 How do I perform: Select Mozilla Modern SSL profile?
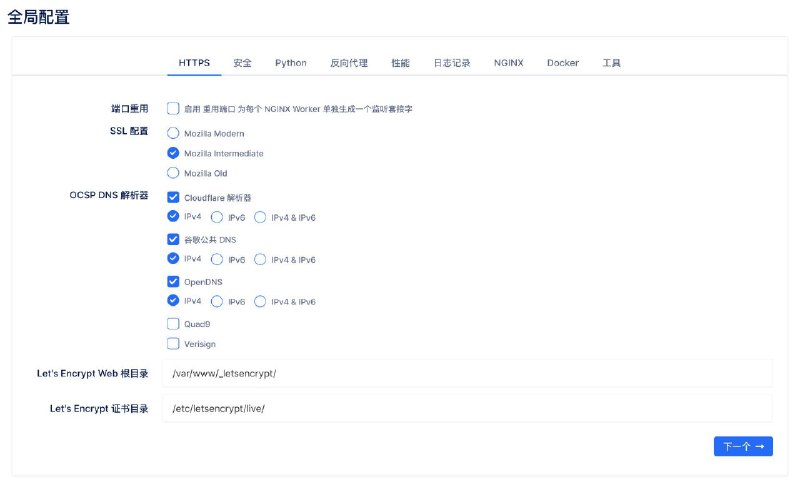pyautogui.click(x=173, y=133)
